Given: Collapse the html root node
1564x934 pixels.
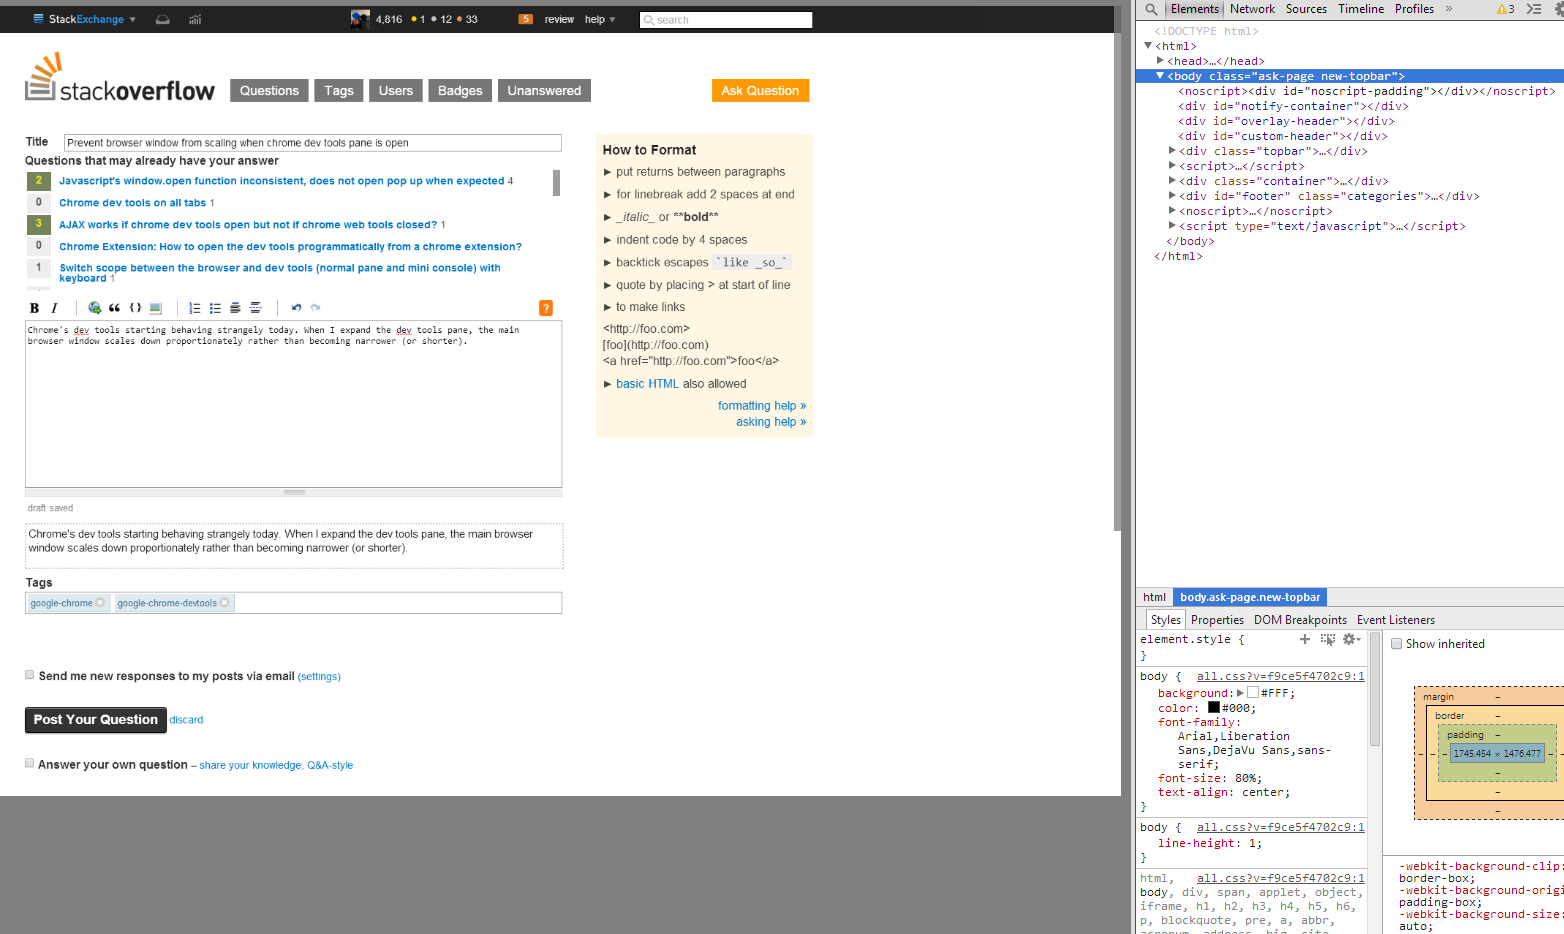Looking at the screenshot, I should tap(1148, 46).
